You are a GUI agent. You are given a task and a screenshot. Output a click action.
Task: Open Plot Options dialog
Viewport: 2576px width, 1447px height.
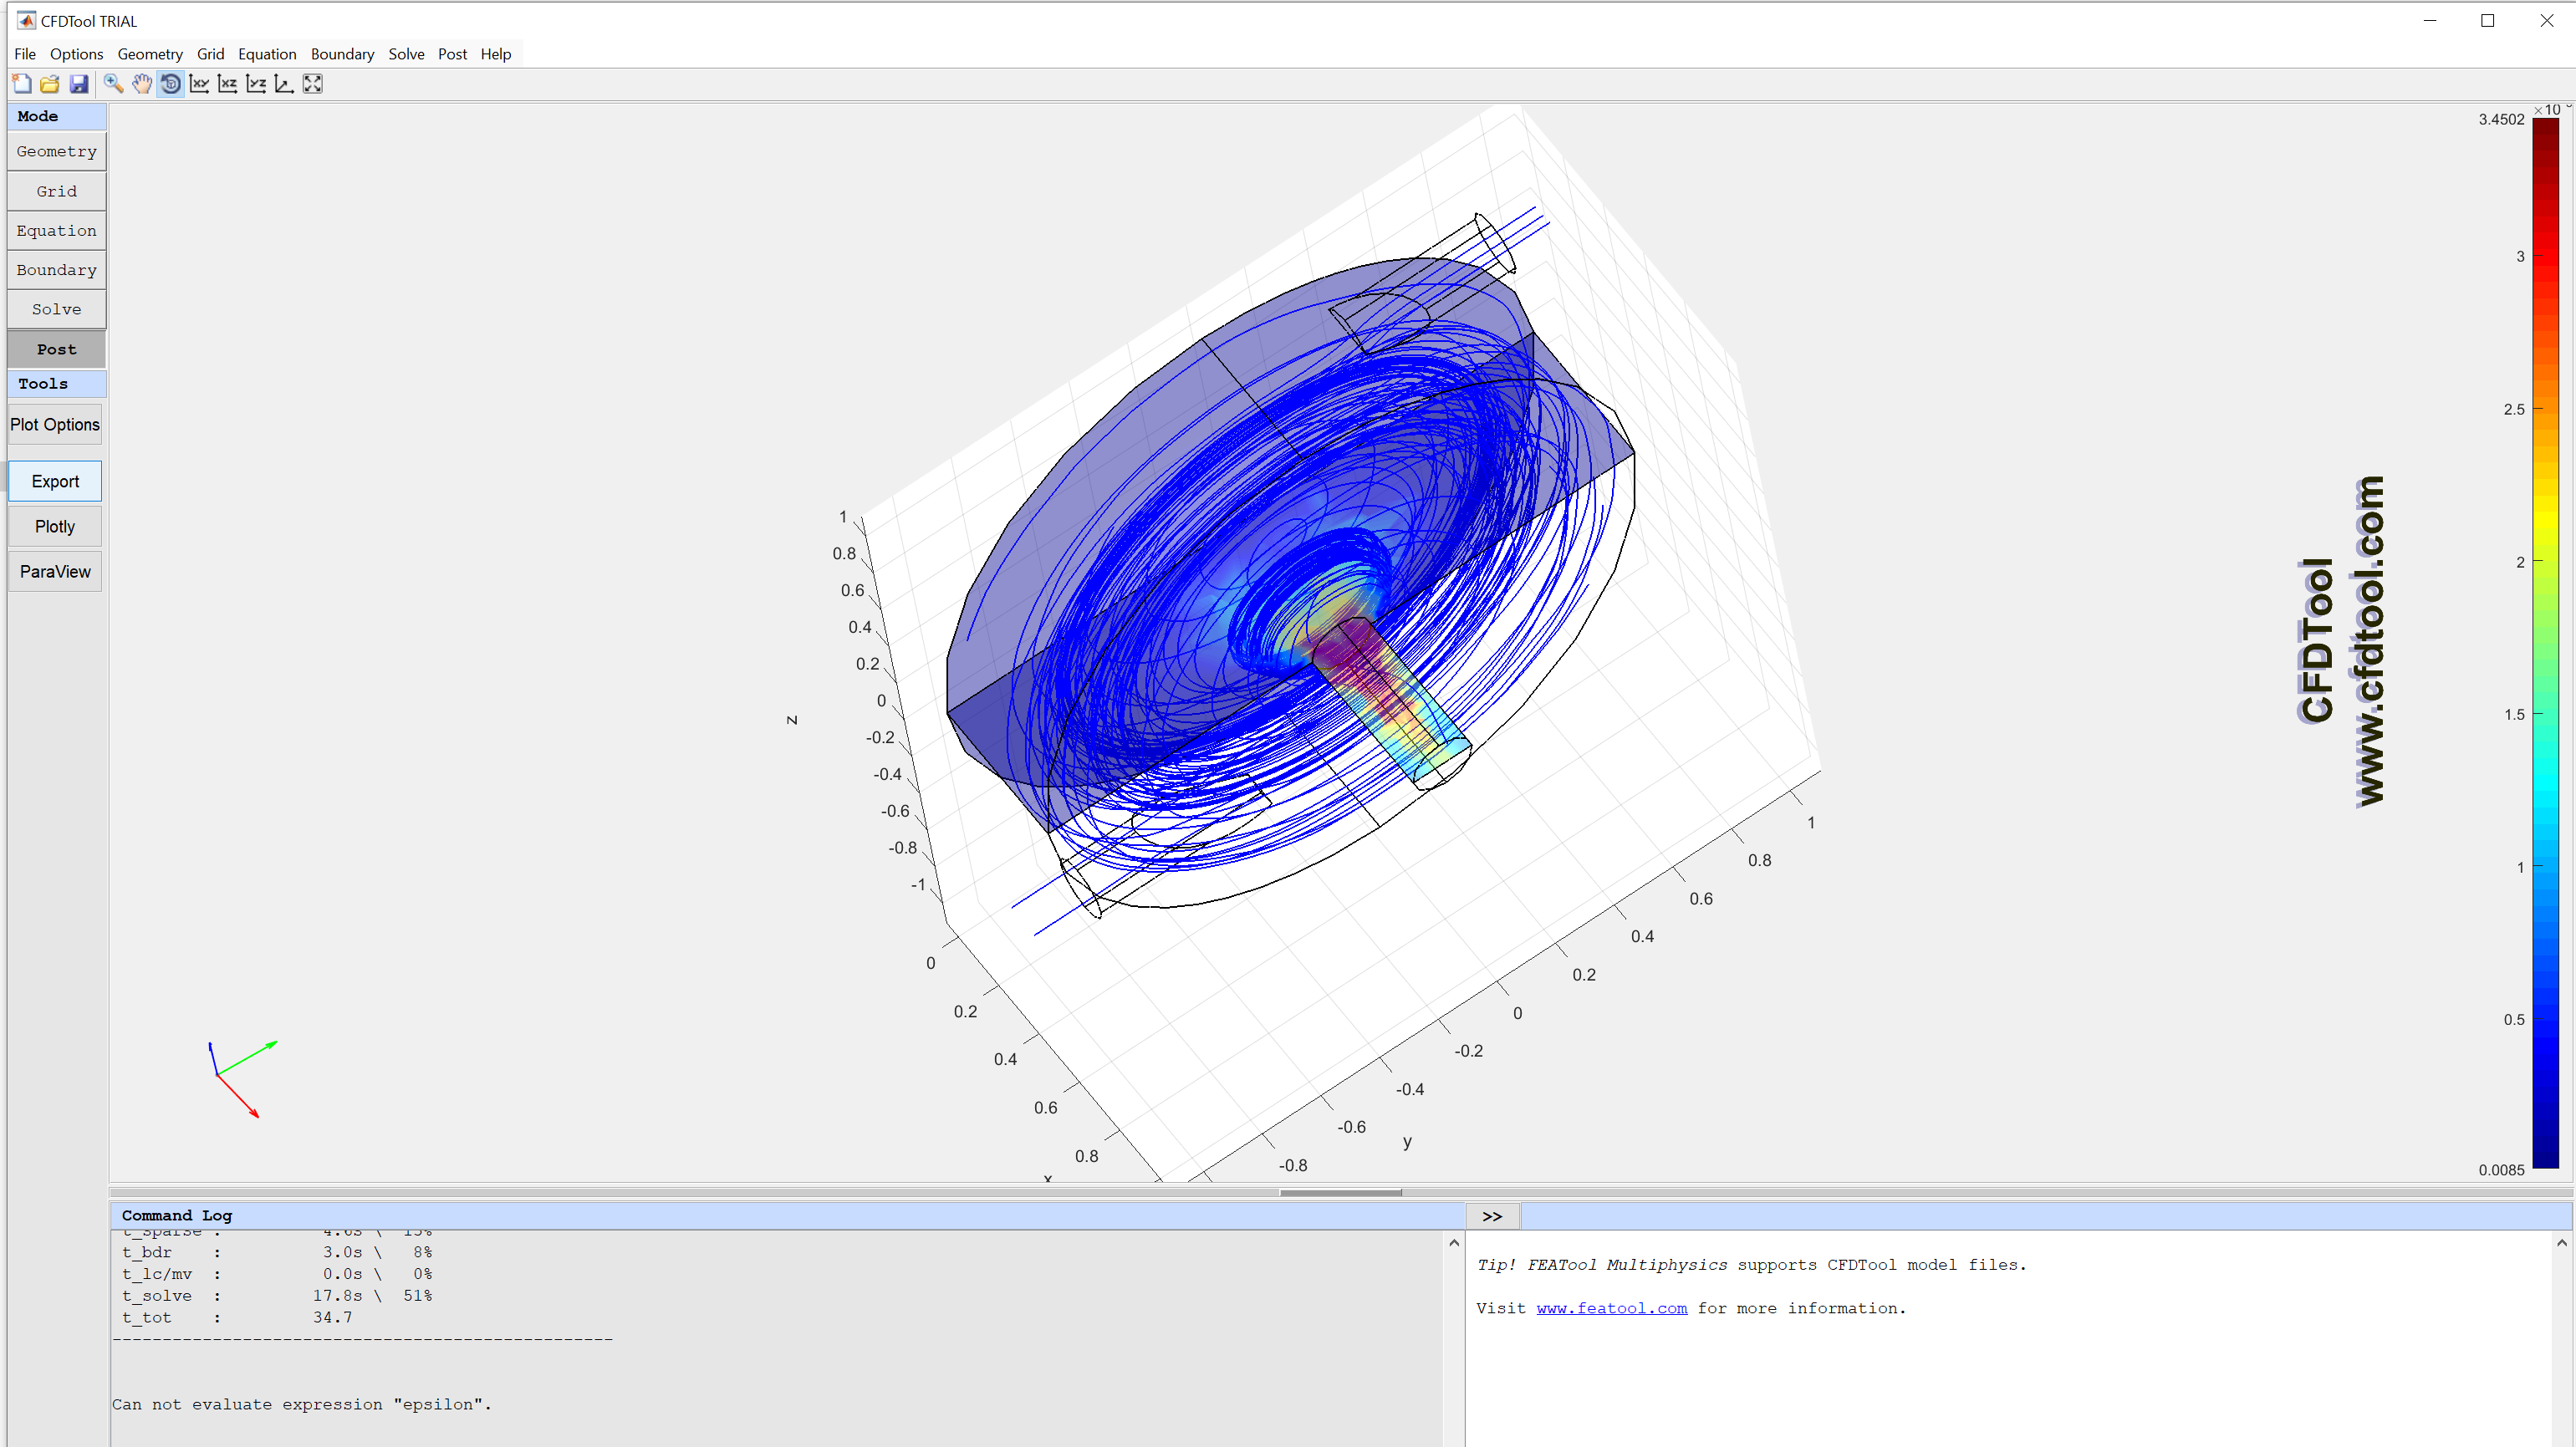pos(55,424)
